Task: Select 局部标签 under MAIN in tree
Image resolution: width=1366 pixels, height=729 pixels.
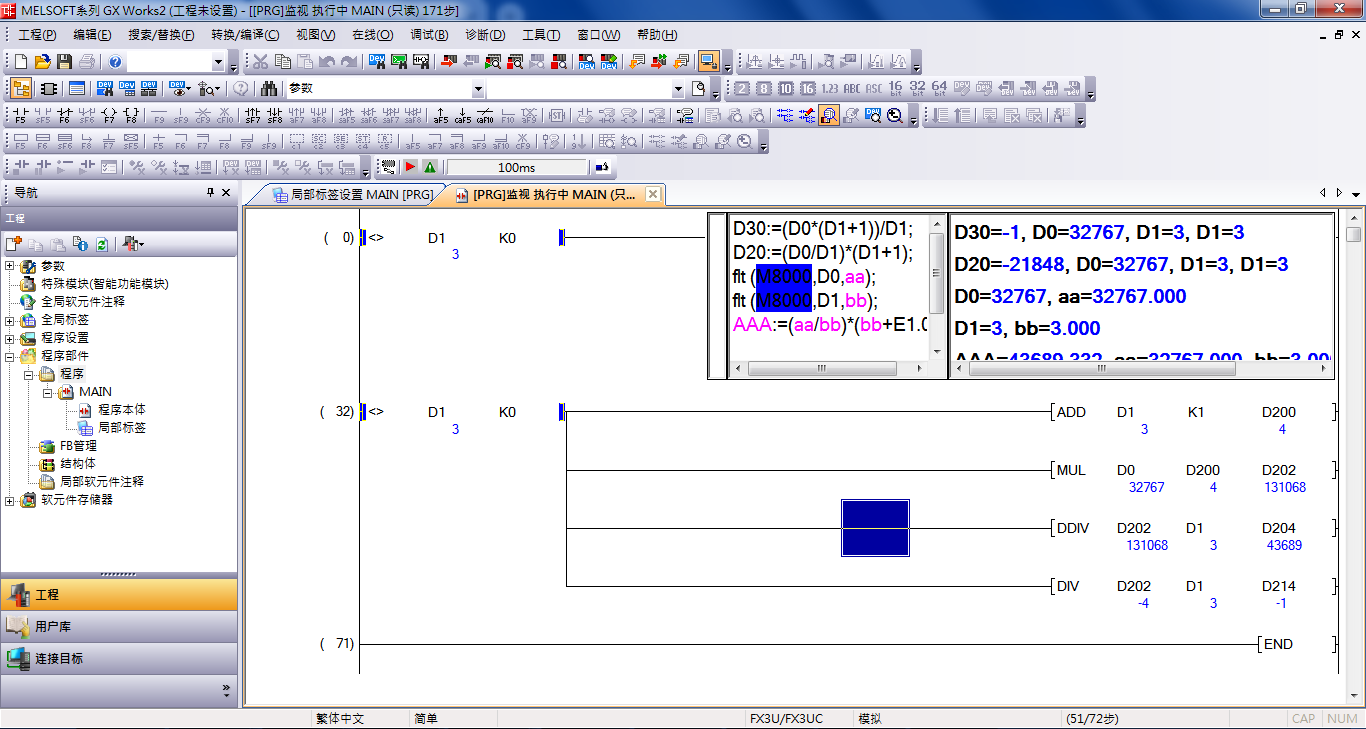Action: 121,427
